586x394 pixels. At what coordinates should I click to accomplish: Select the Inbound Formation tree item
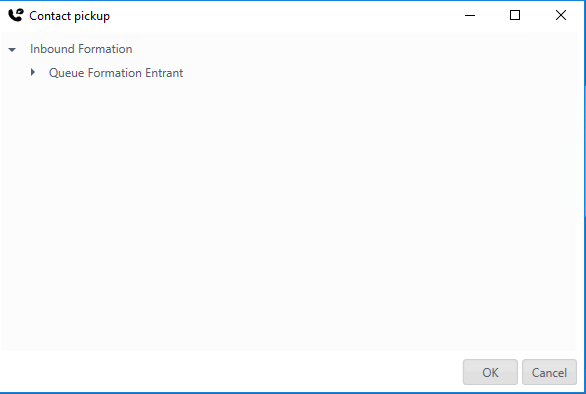pos(81,49)
